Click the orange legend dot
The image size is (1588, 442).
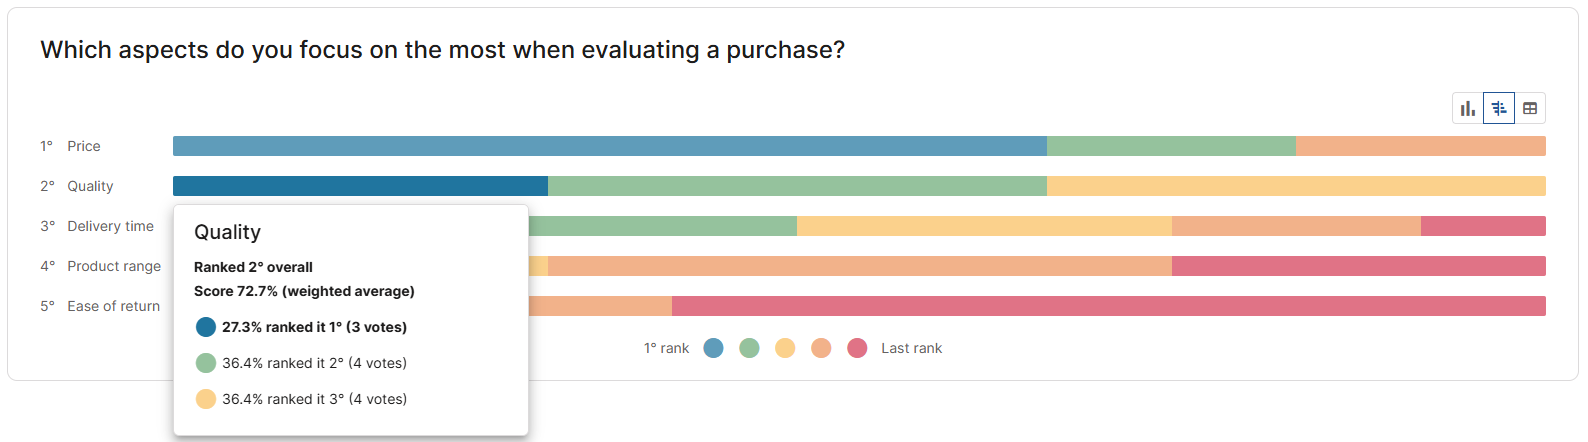point(821,348)
